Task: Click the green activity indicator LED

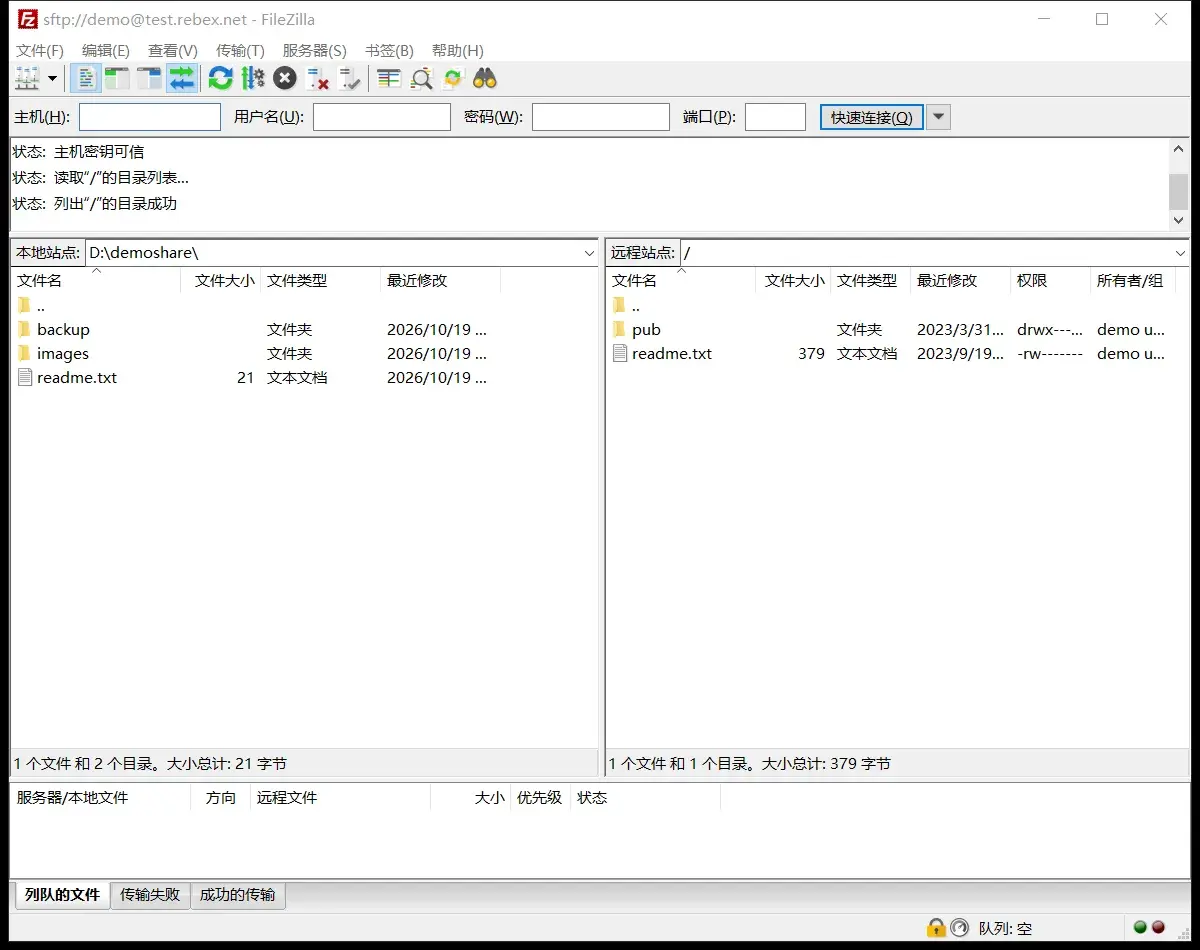Action: pyautogui.click(x=1140, y=928)
